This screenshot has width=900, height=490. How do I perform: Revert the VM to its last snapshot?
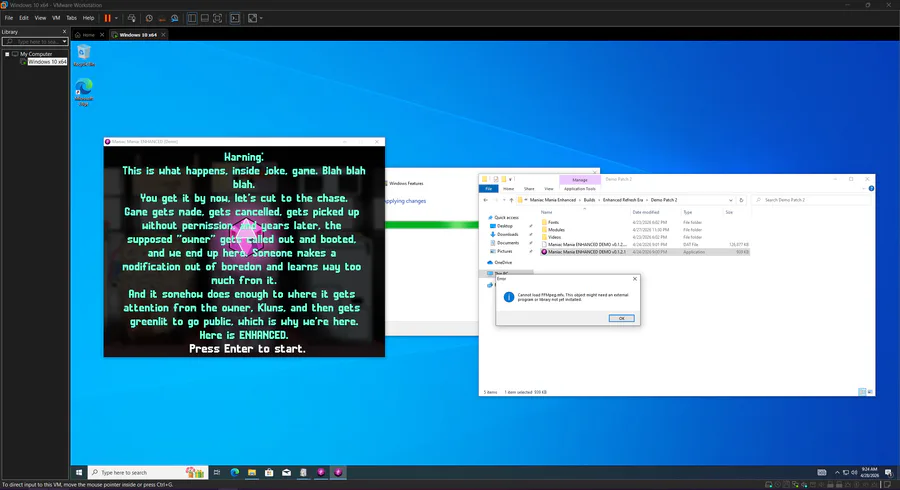(162, 18)
